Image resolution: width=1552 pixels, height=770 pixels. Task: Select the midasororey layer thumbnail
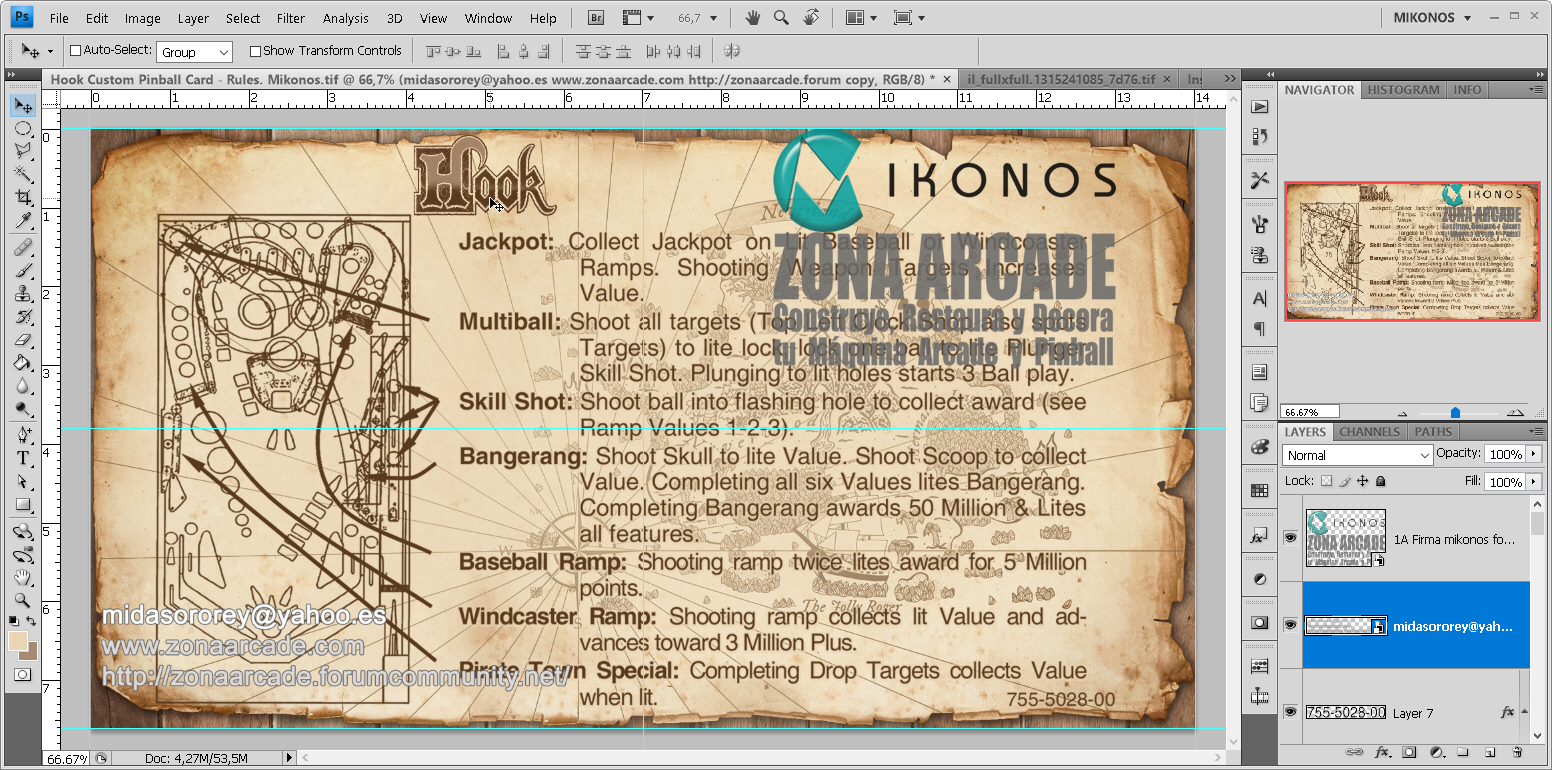(x=1345, y=624)
